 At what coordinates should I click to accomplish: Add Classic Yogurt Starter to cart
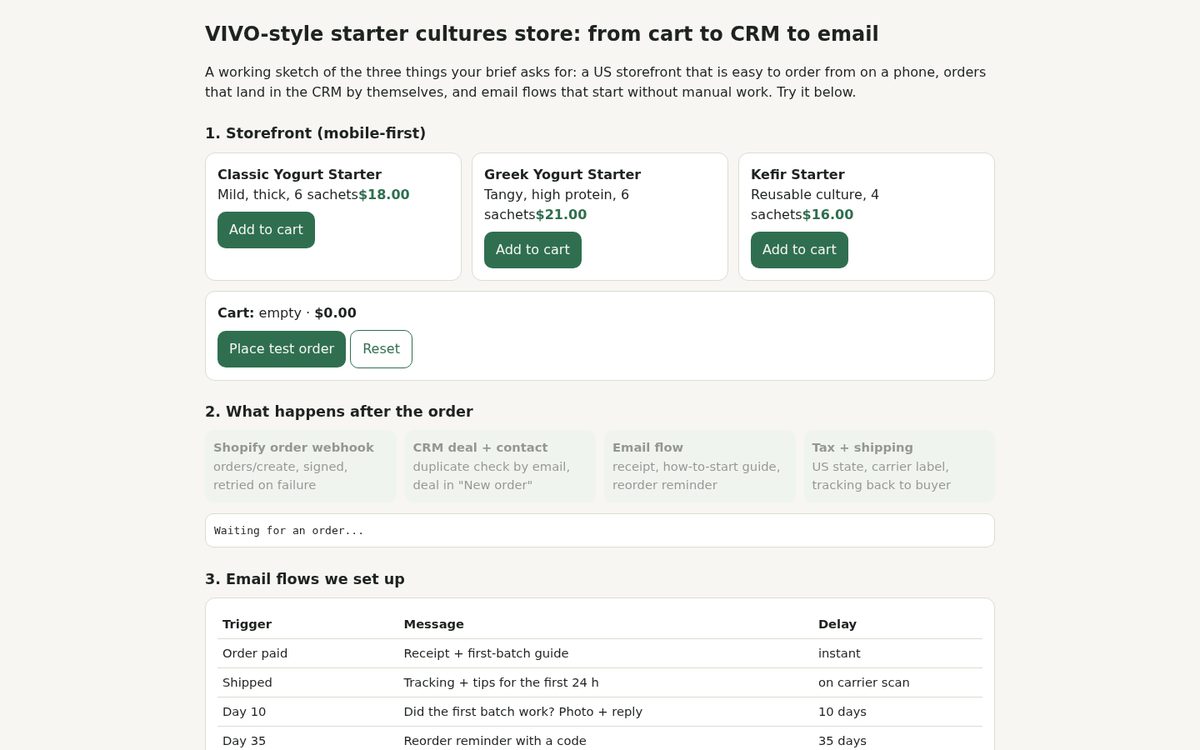266,230
